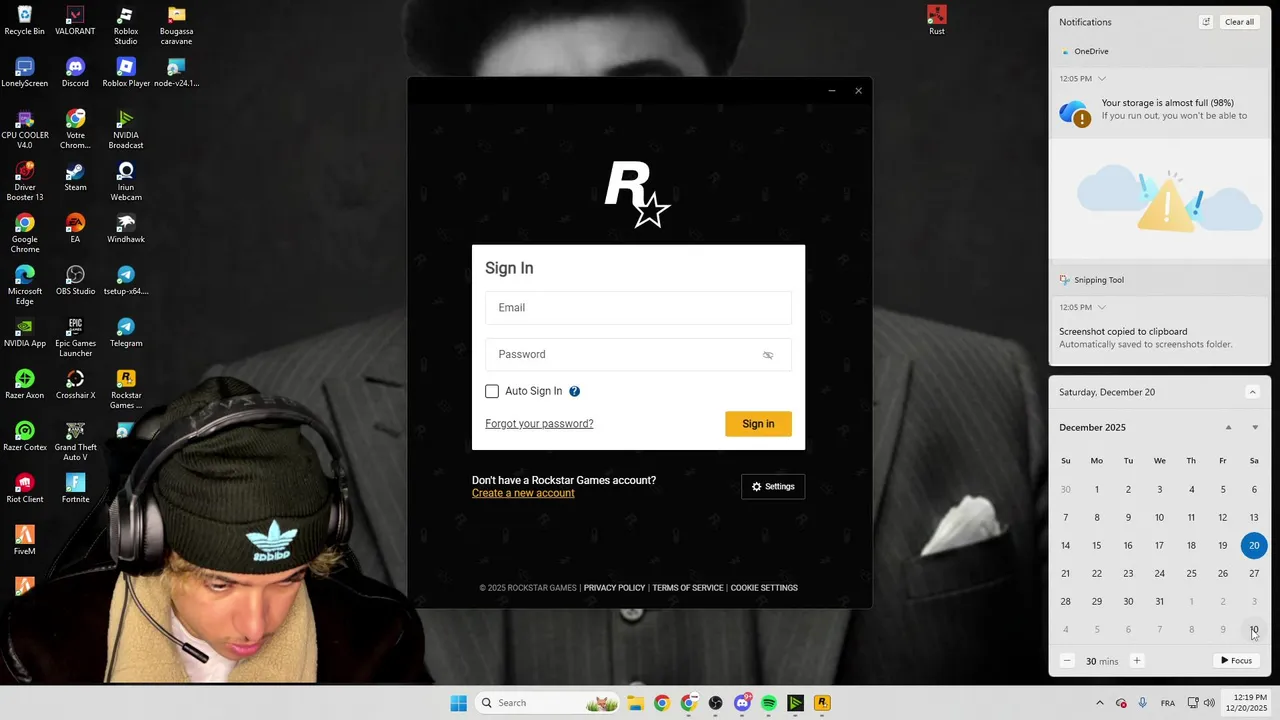This screenshot has height=720, width=1280.
Task: Select the Microsoft Edge desktop icon
Action: pos(25,285)
